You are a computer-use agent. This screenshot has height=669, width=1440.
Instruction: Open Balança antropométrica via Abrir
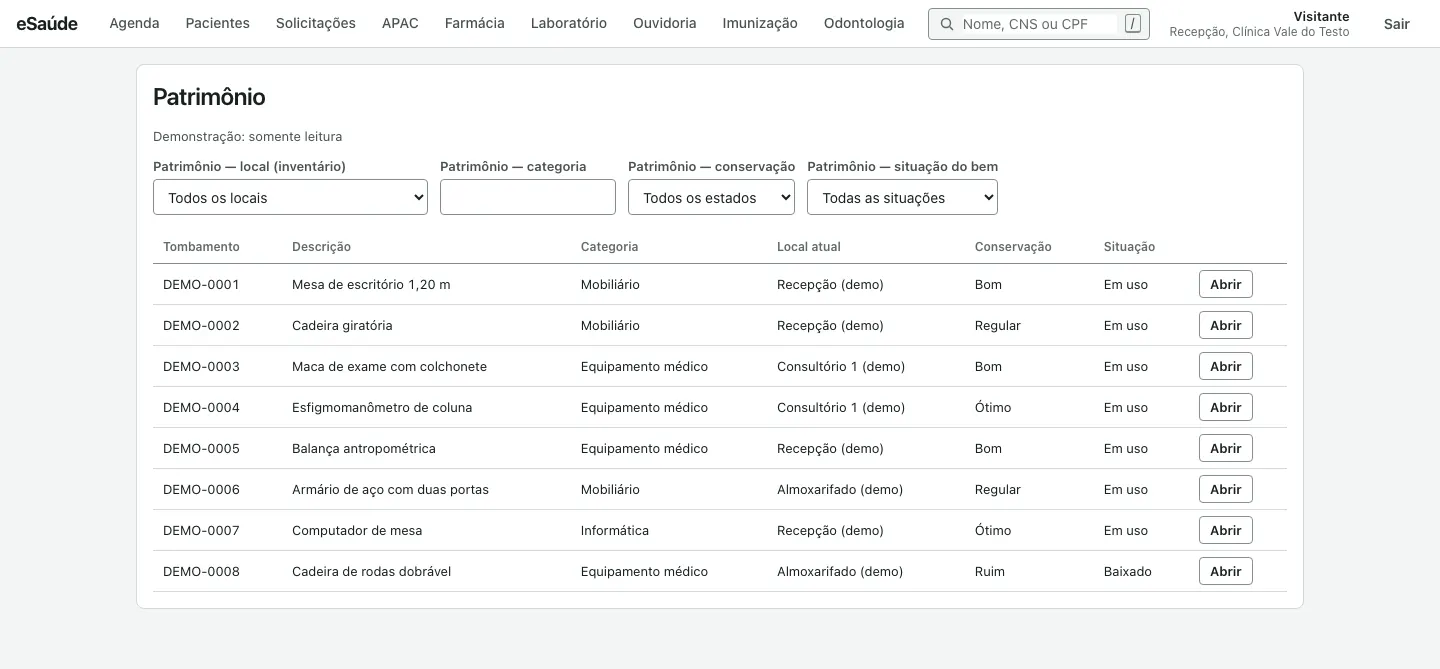tap(1226, 448)
